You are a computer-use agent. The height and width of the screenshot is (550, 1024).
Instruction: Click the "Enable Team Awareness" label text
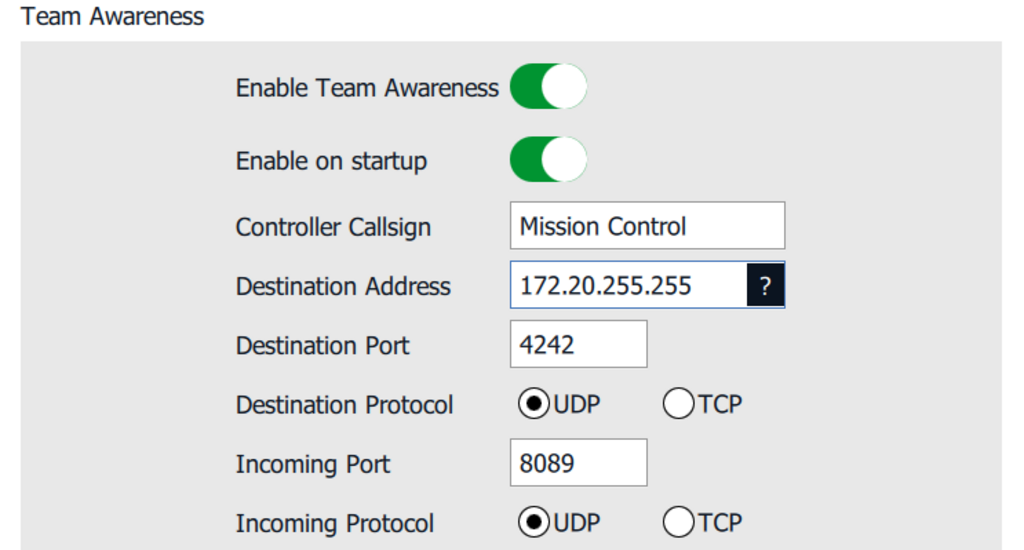[367, 88]
